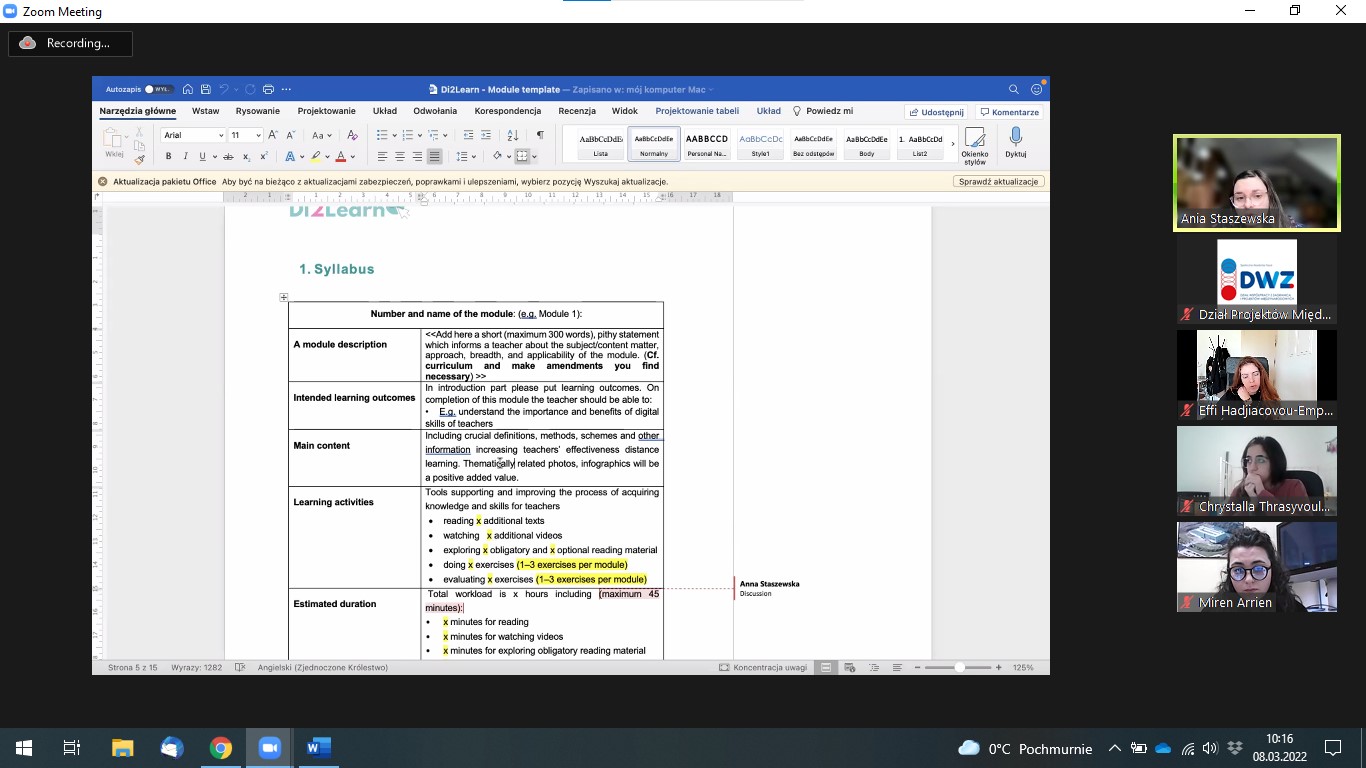Click the Increase indent icon
This screenshot has width=1366, height=768.
coord(486,135)
